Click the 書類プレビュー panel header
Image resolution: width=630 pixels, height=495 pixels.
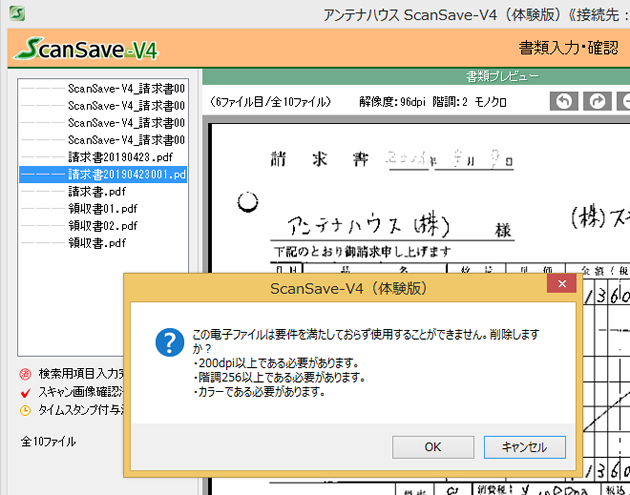(416, 76)
